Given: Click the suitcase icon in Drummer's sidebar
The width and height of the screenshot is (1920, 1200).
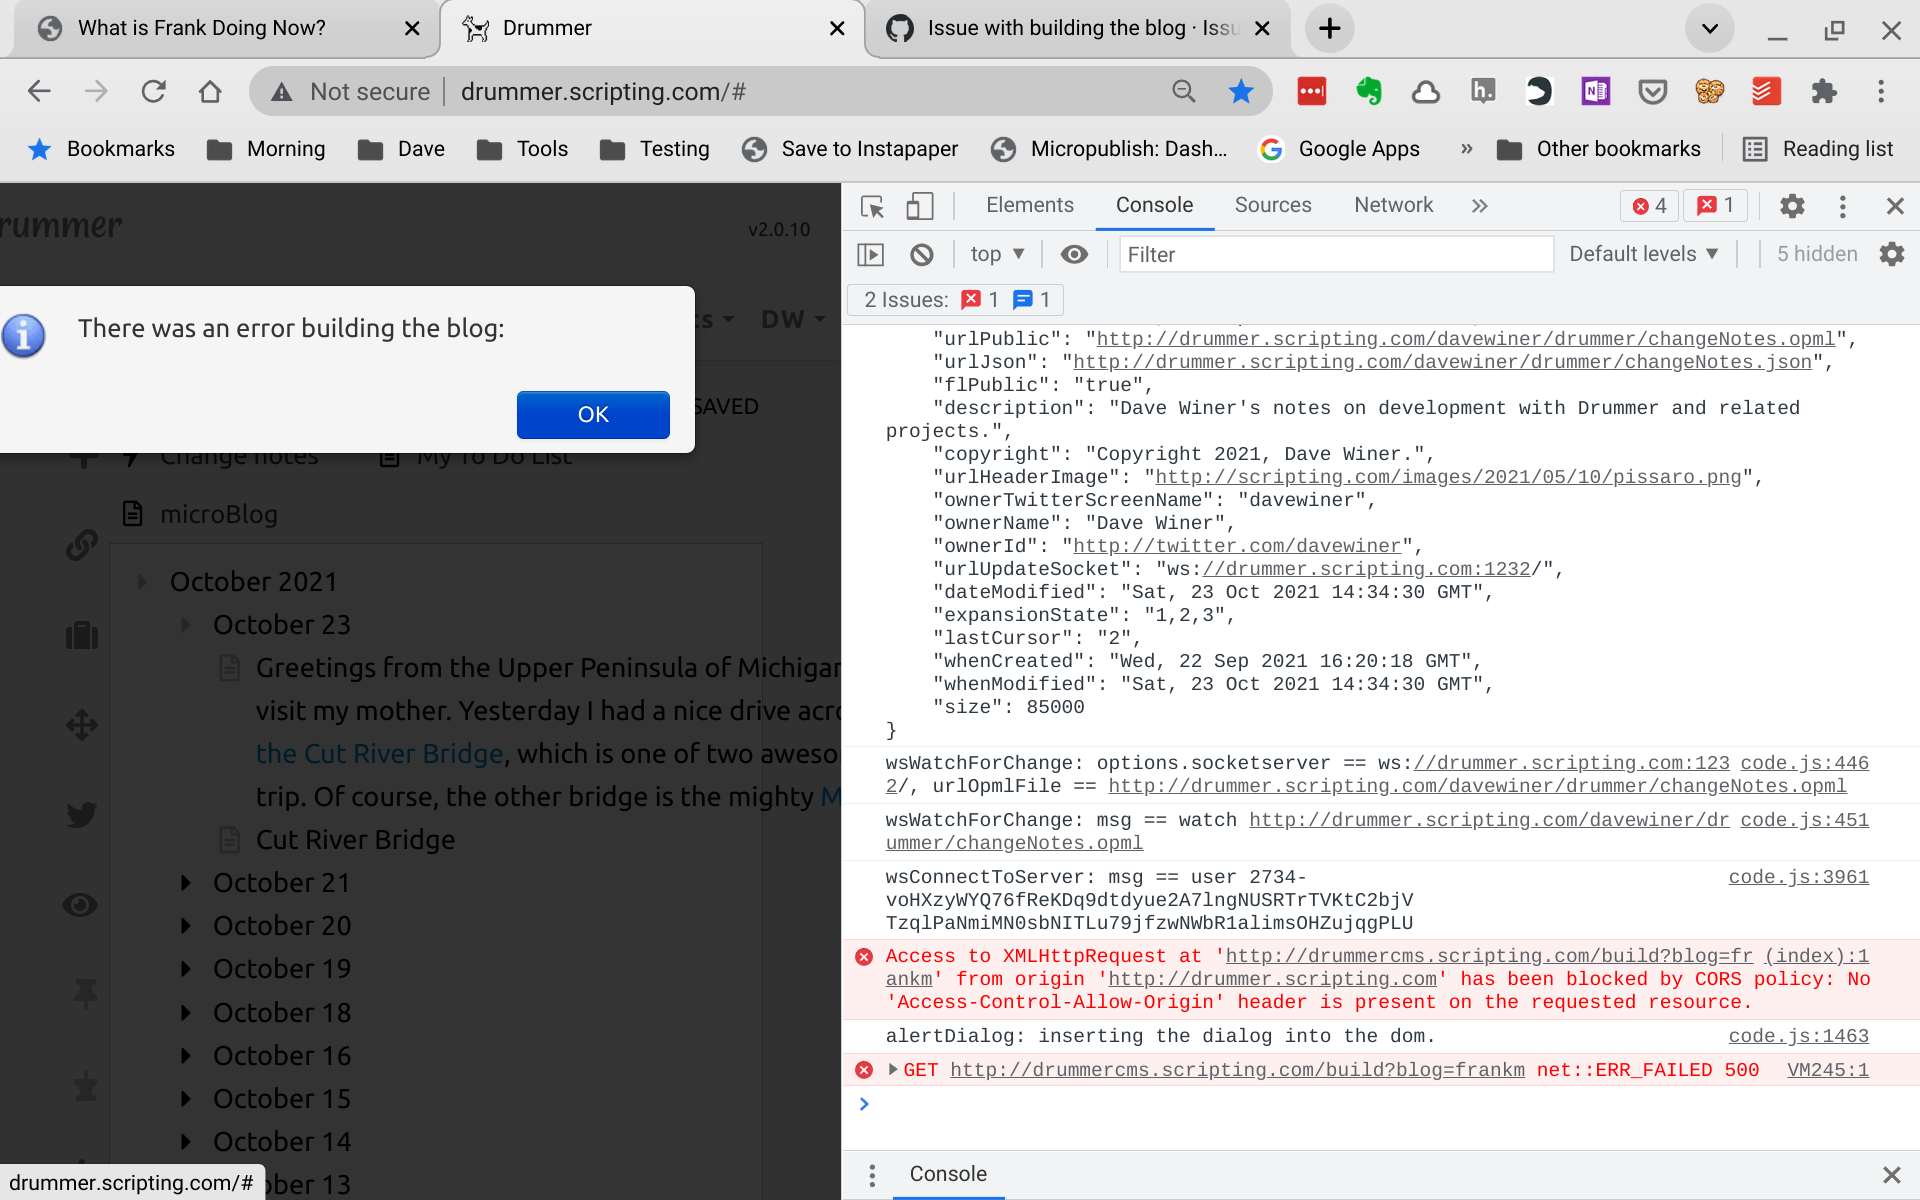Looking at the screenshot, I should pyautogui.click(x=81, y=635).
